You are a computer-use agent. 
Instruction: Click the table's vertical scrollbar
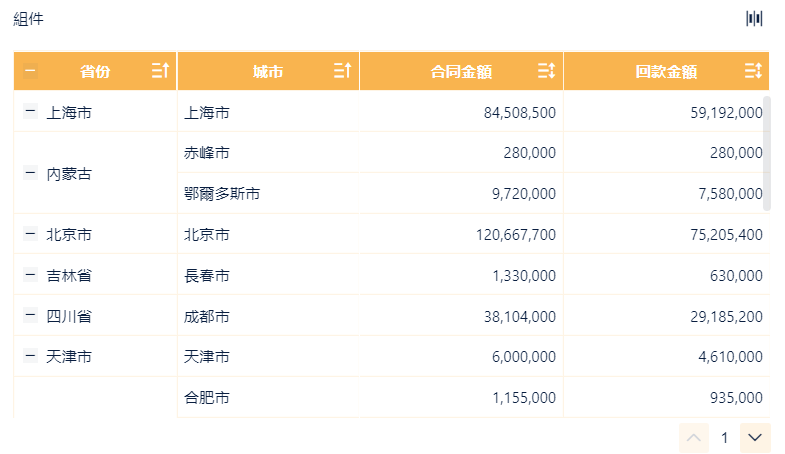tap(767, 152)
